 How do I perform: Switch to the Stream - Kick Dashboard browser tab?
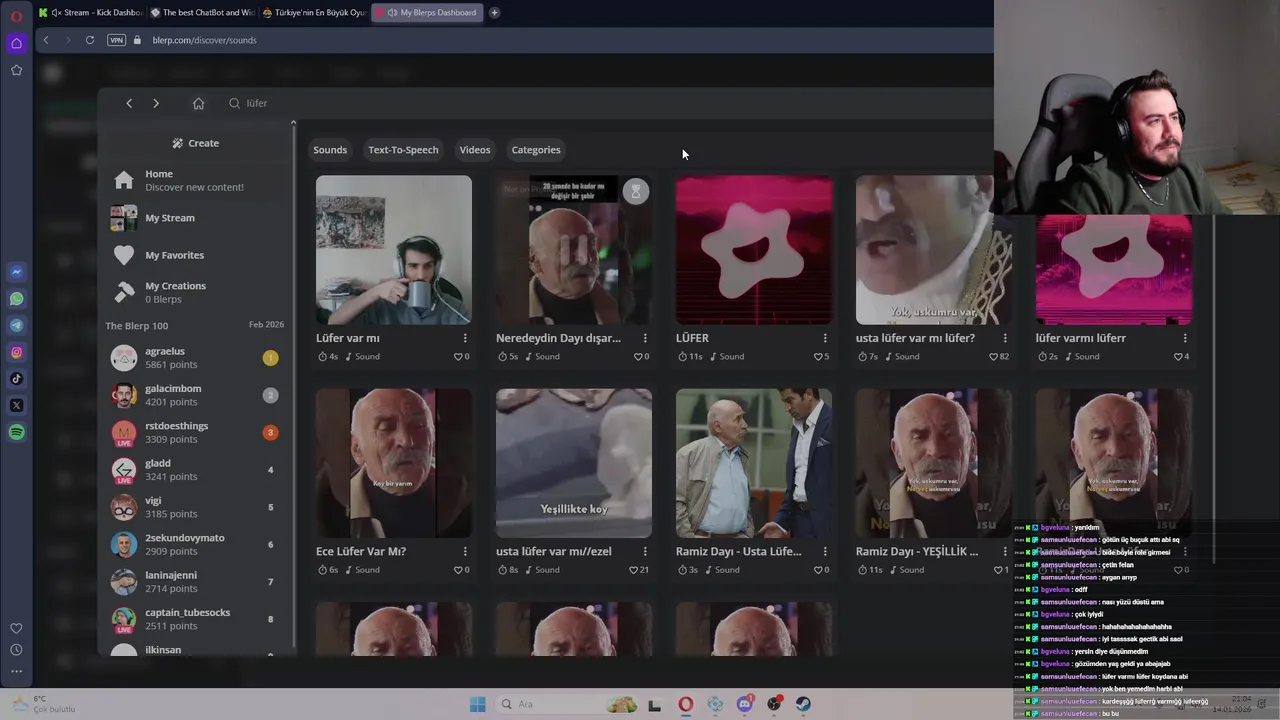90,13
